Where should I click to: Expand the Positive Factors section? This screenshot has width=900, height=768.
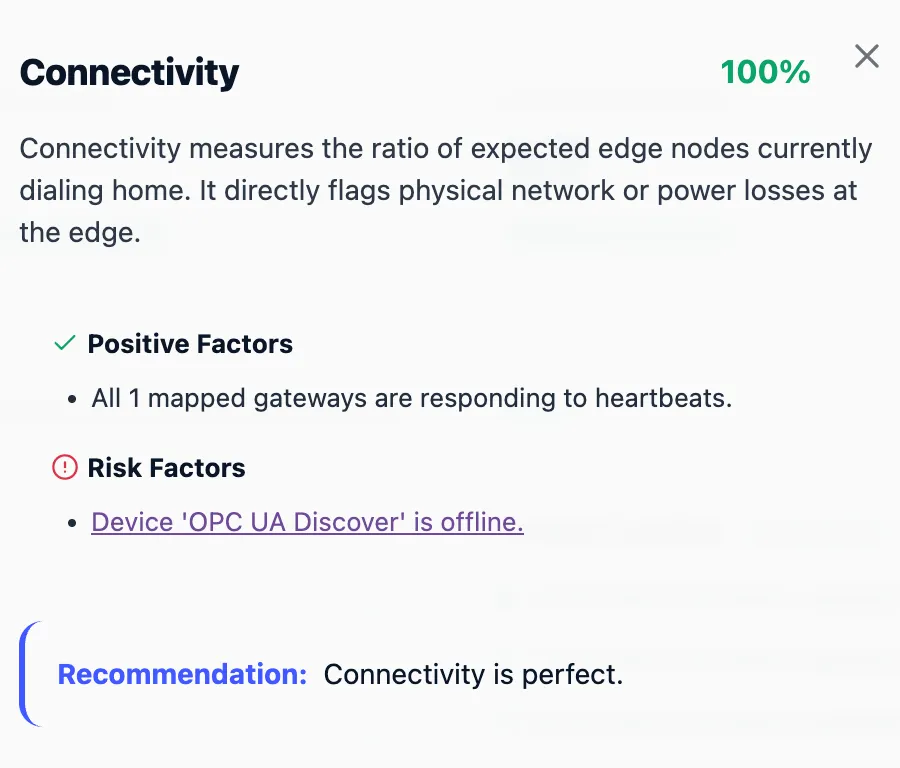pyautogui.click(x=190, y=343)
